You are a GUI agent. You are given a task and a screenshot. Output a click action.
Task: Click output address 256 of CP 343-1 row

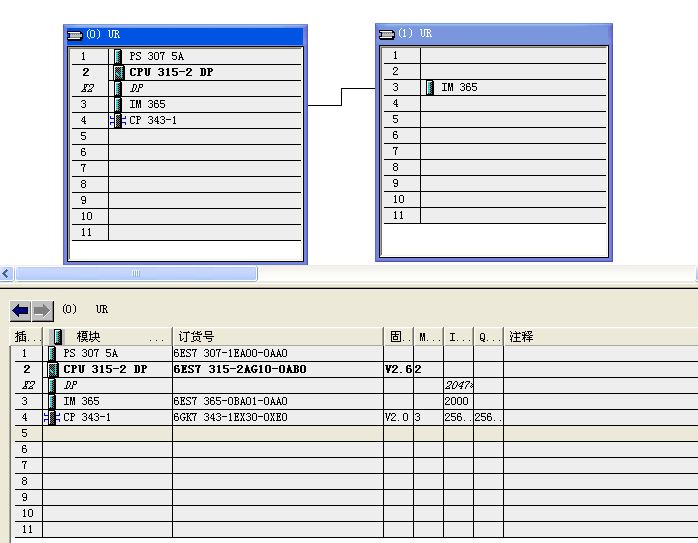pos(488,417)
